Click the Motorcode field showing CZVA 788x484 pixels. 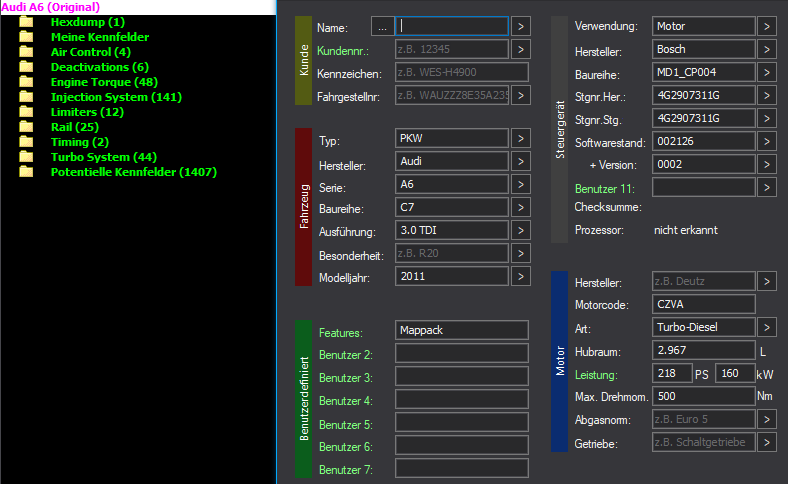point(704,305)
